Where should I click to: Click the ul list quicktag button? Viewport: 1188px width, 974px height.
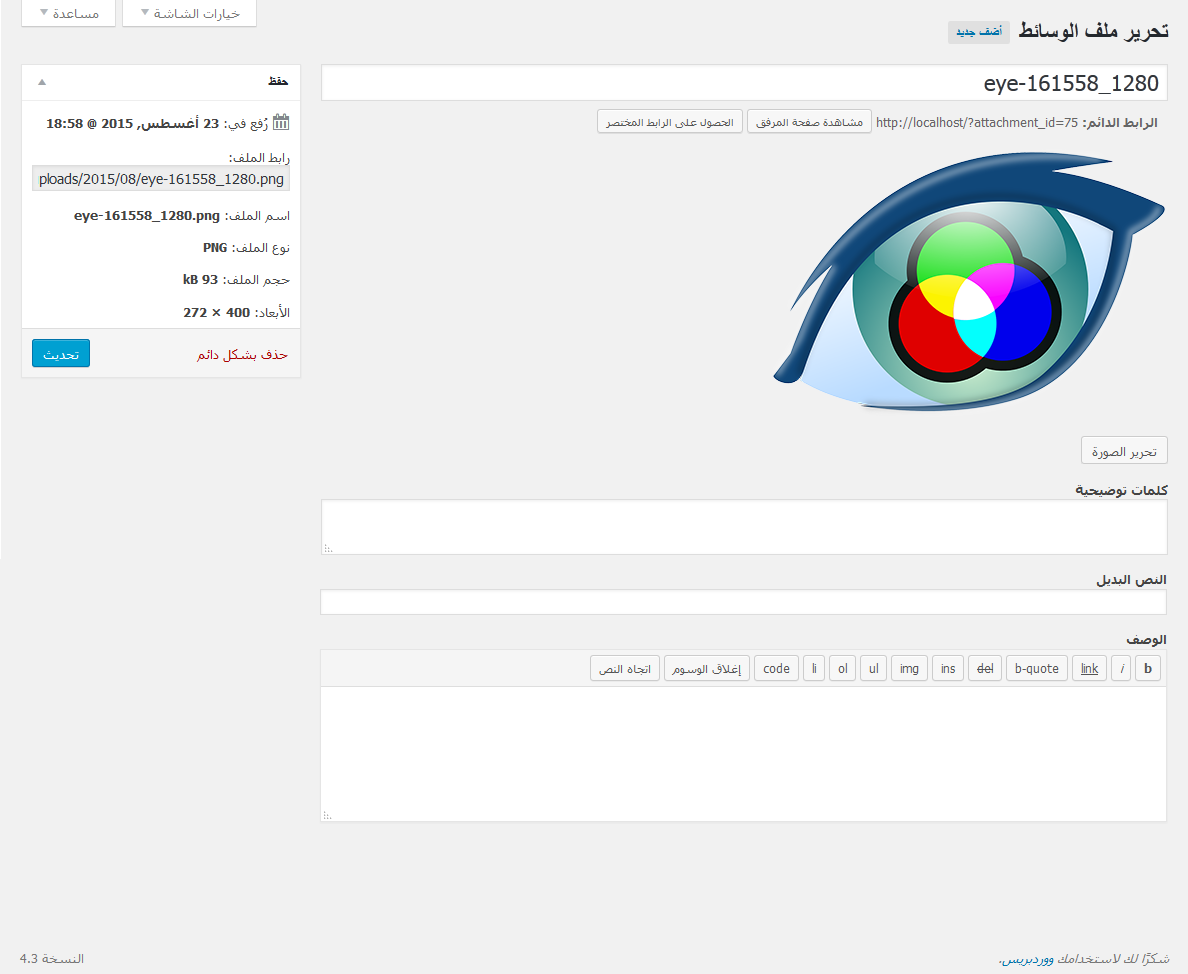(x=873, y=669)
